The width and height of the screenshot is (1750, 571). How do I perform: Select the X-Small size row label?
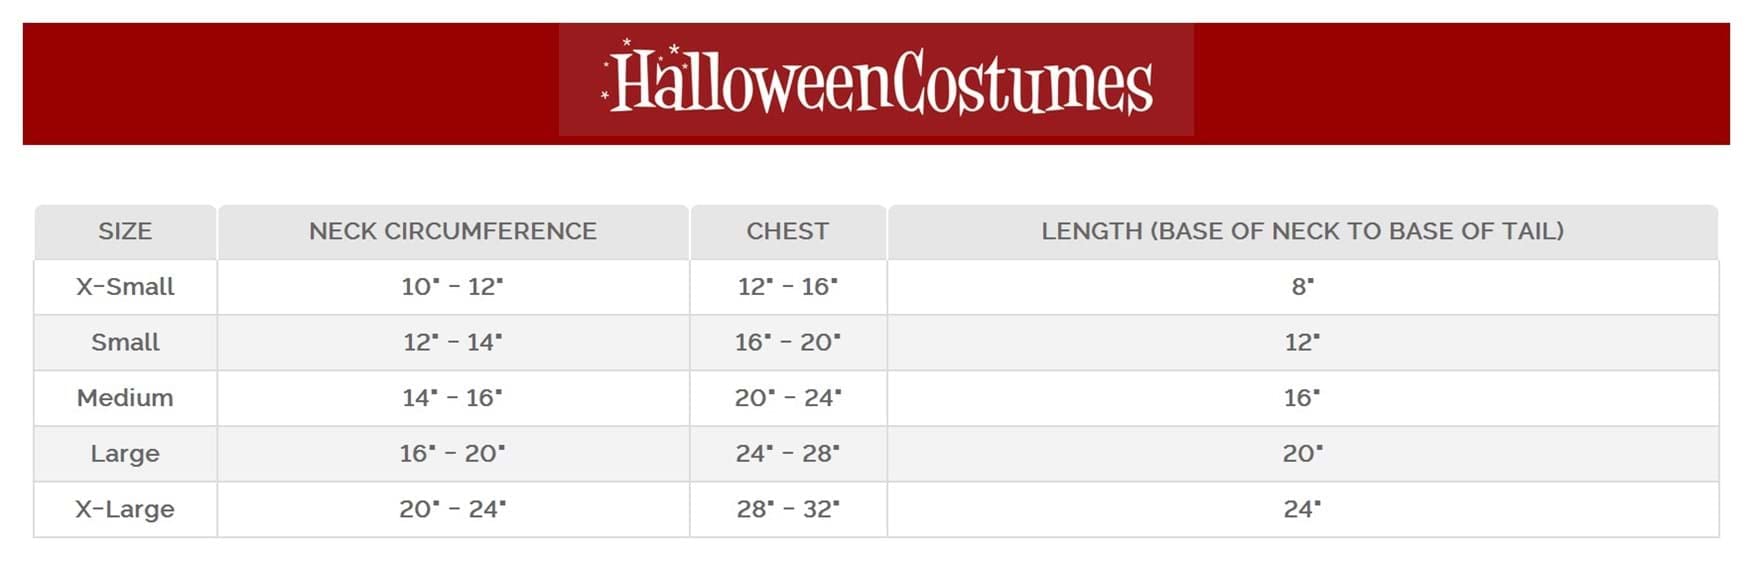point(125,287)
